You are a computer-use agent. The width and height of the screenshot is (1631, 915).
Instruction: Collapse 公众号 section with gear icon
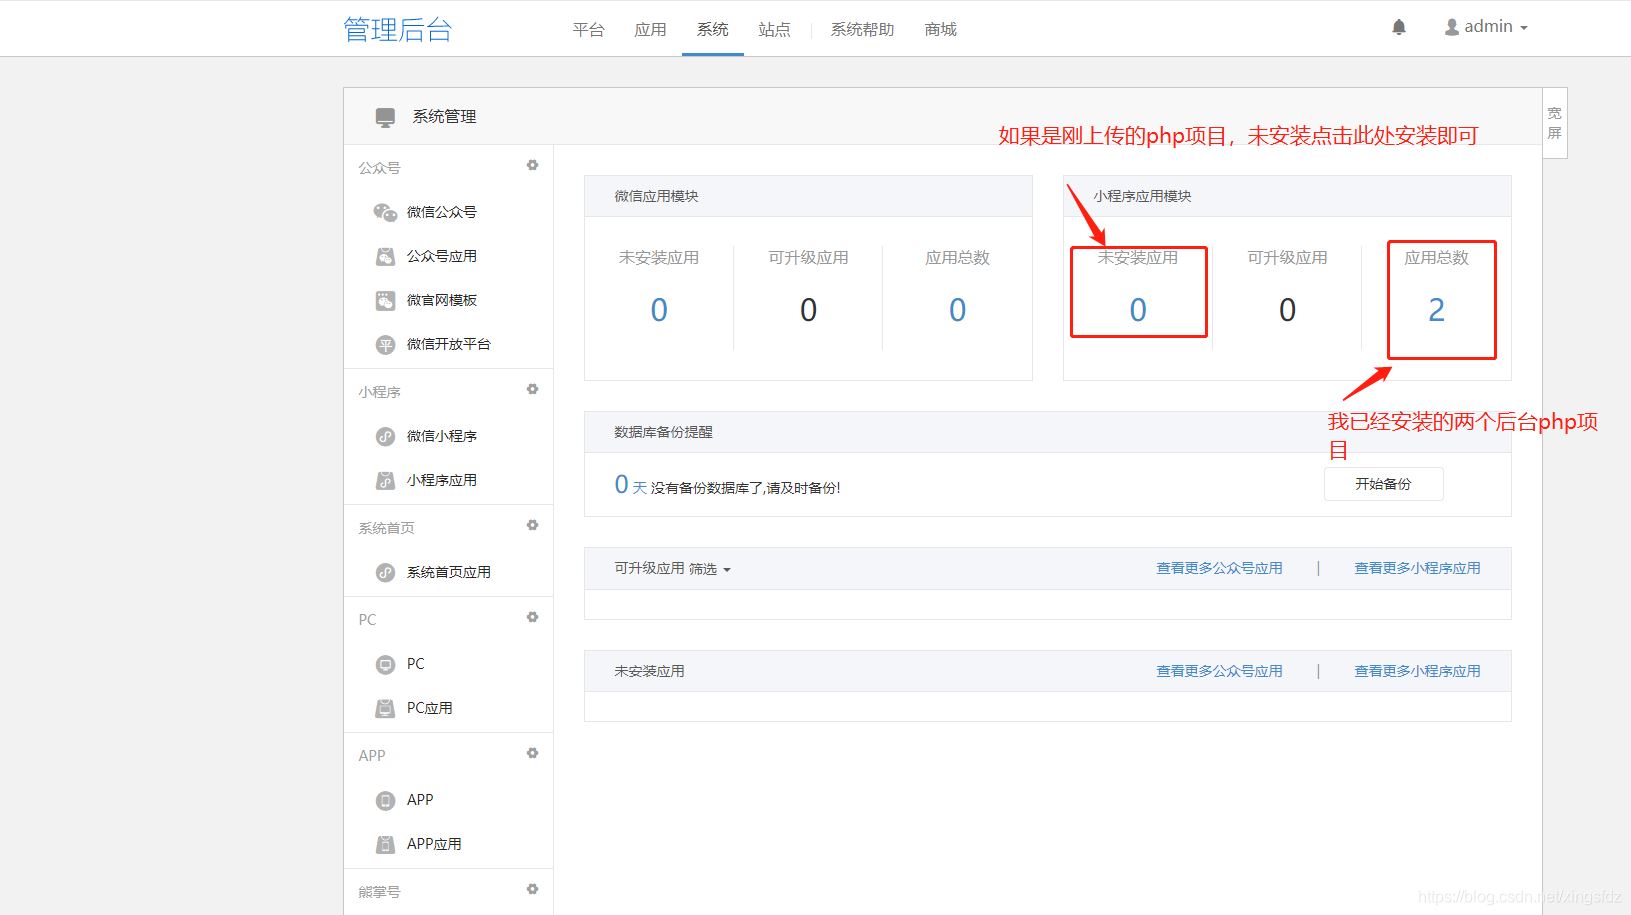(532, 165)
